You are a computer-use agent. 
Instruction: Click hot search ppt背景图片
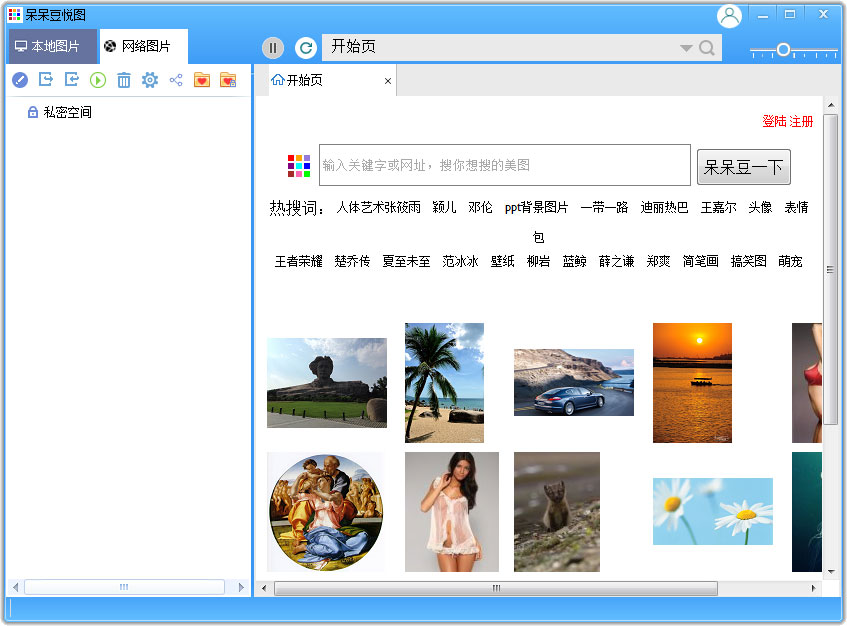click(536, 207)
